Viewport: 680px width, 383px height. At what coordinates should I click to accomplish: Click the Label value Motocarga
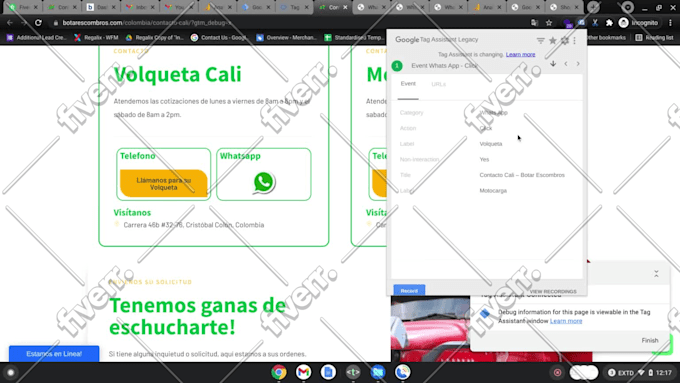pyautogui.click(x=493, y=190)
